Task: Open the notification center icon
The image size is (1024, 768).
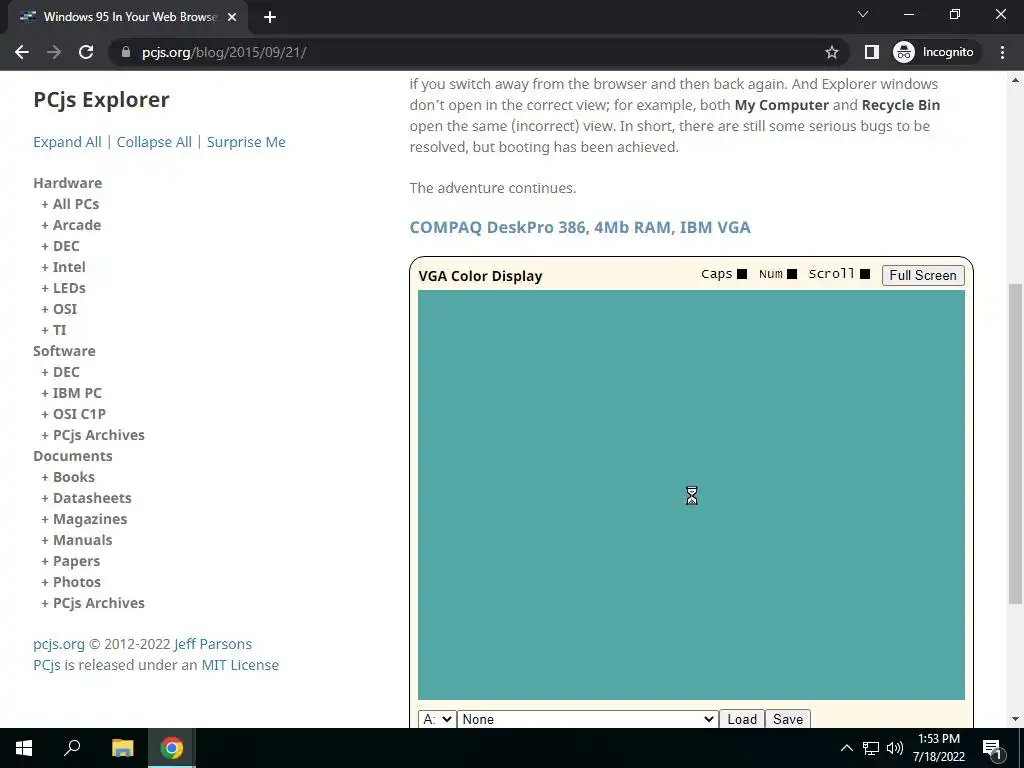Action: (992, 748)
